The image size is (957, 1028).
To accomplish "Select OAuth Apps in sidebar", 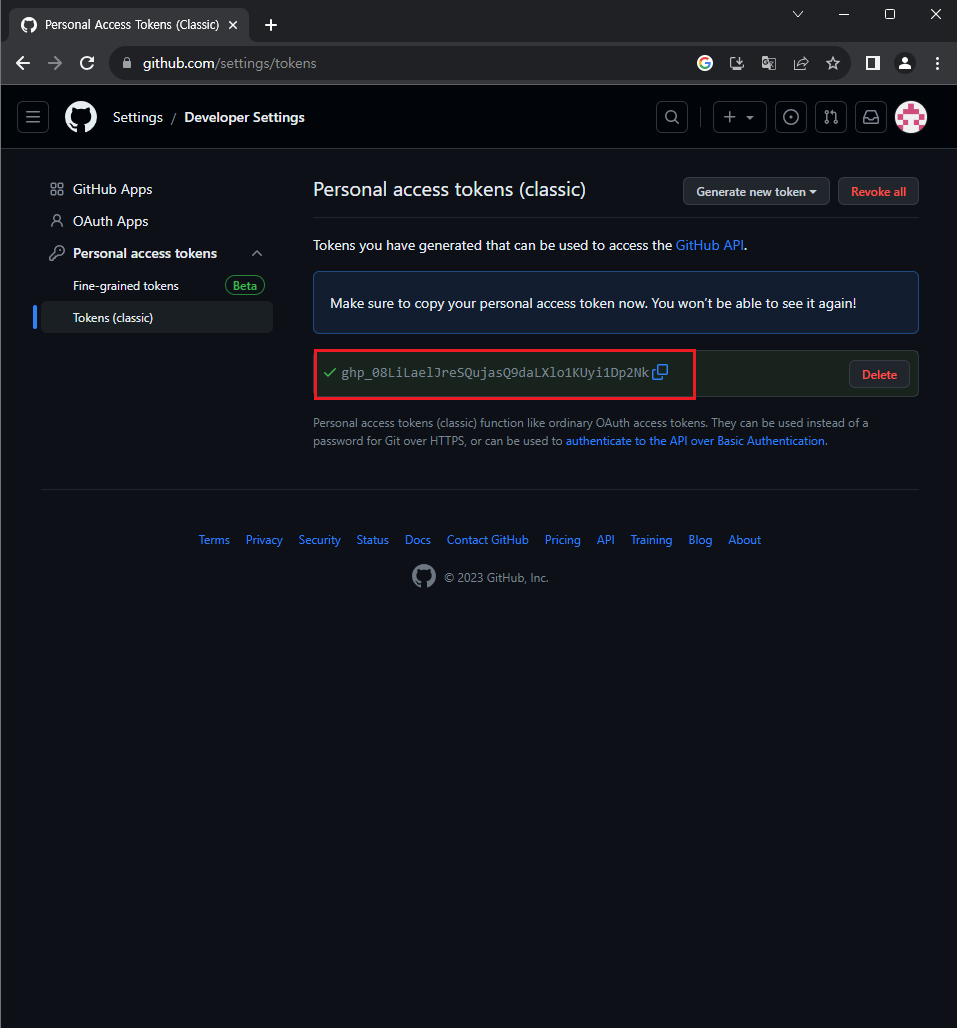I will pos(110,221).
